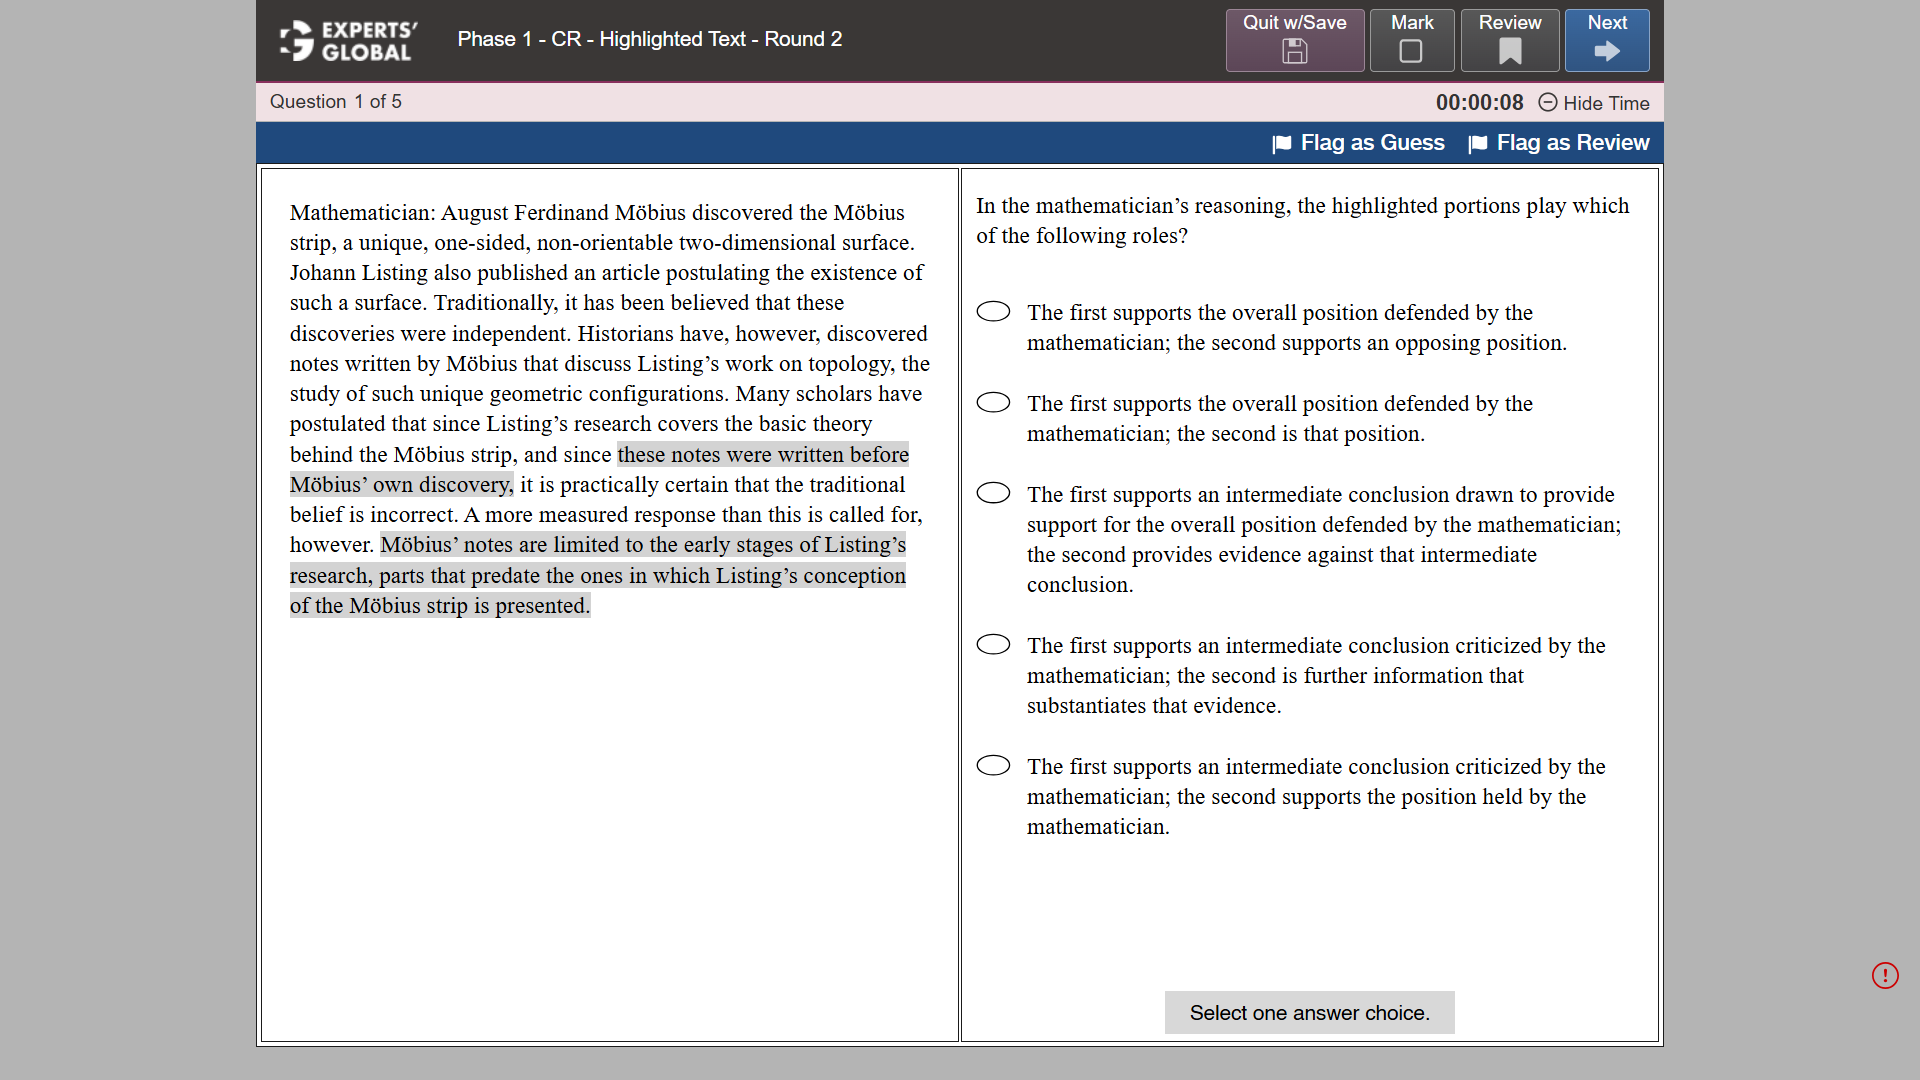Viewport: 1920px width, 1080px height.
Task: Select the answer stating second is that position
Action: coord(993,402)
